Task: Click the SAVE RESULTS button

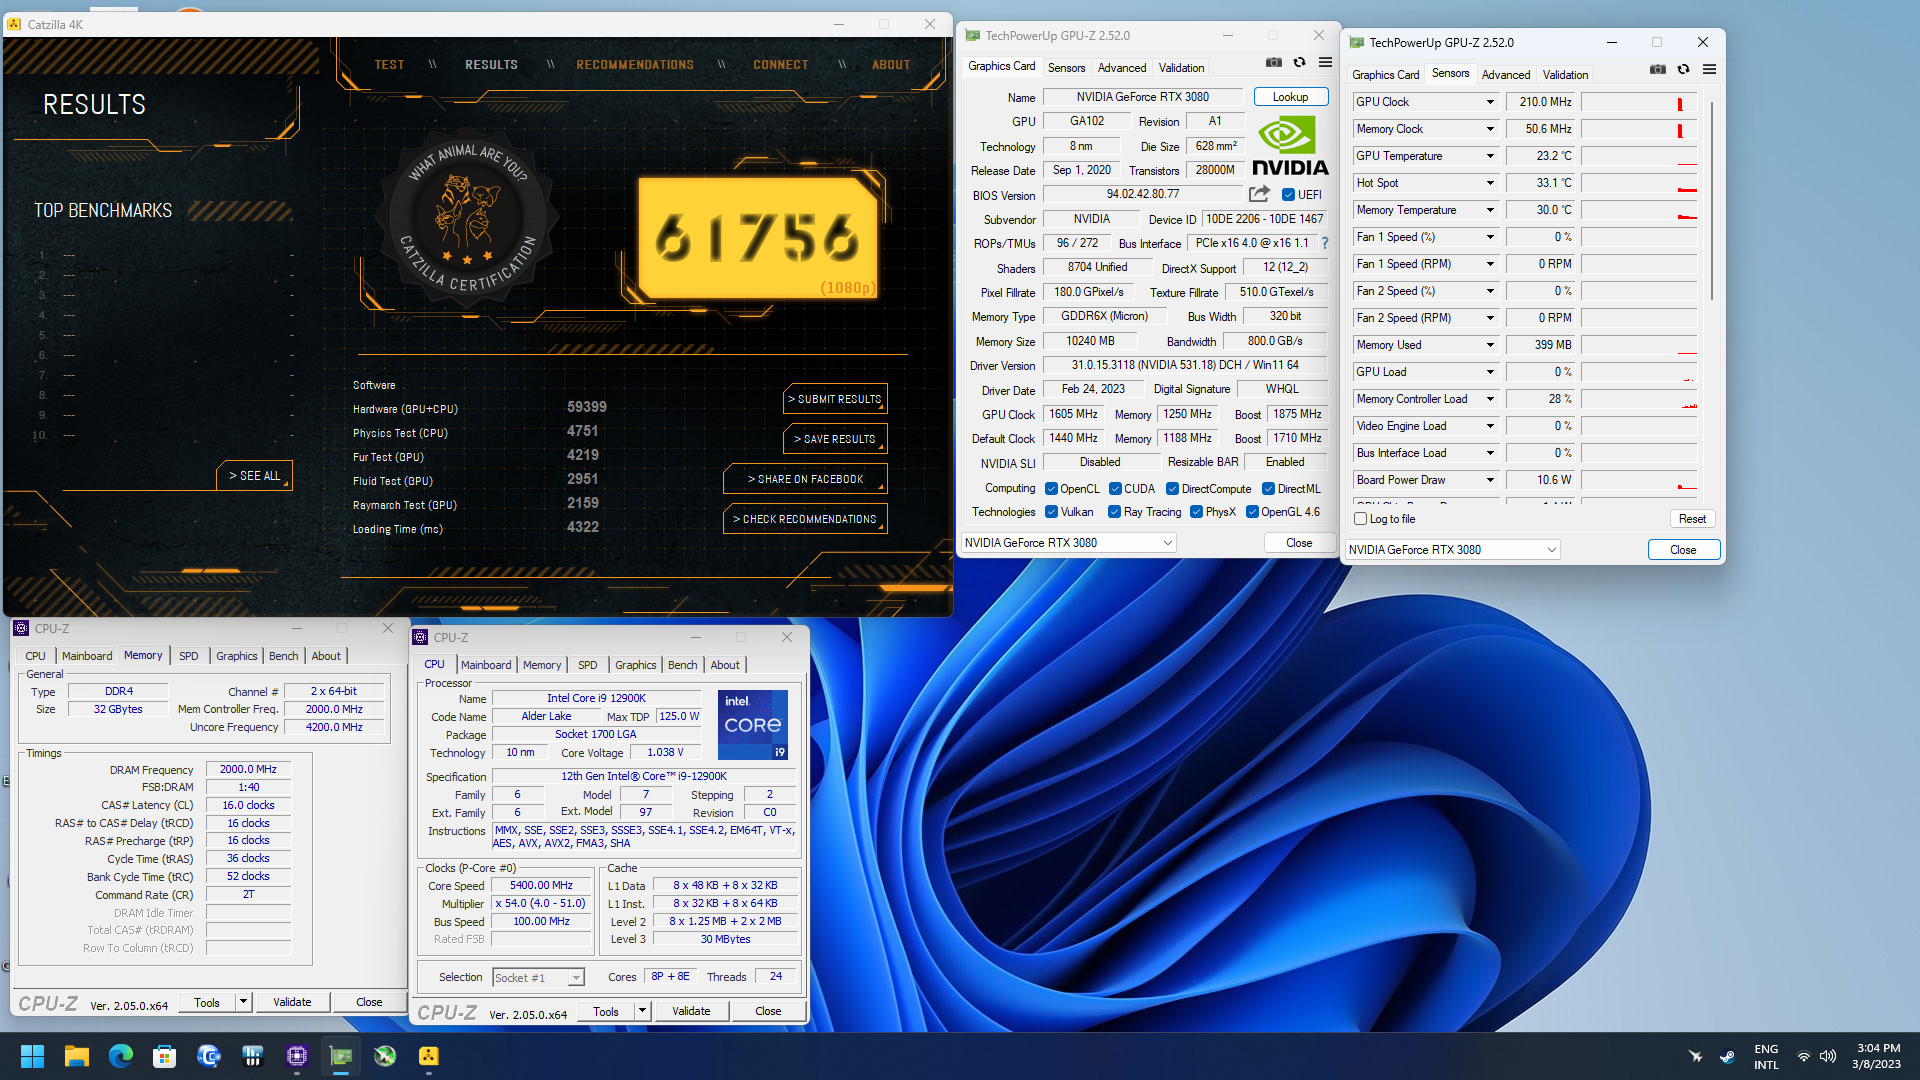Action: tap(835, 439)
